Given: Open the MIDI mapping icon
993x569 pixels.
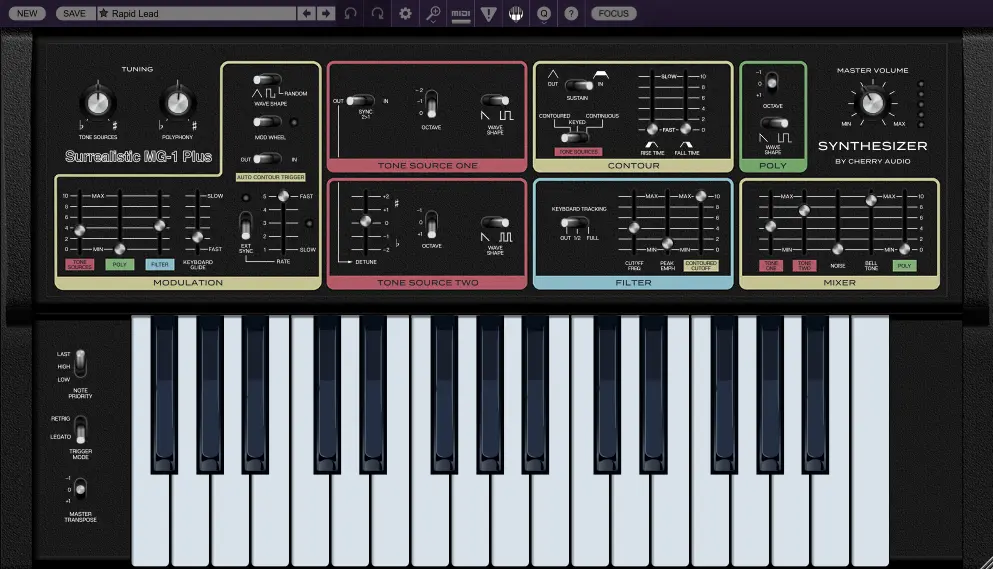Looking at the screenshot, I should (x=461, y=14).
